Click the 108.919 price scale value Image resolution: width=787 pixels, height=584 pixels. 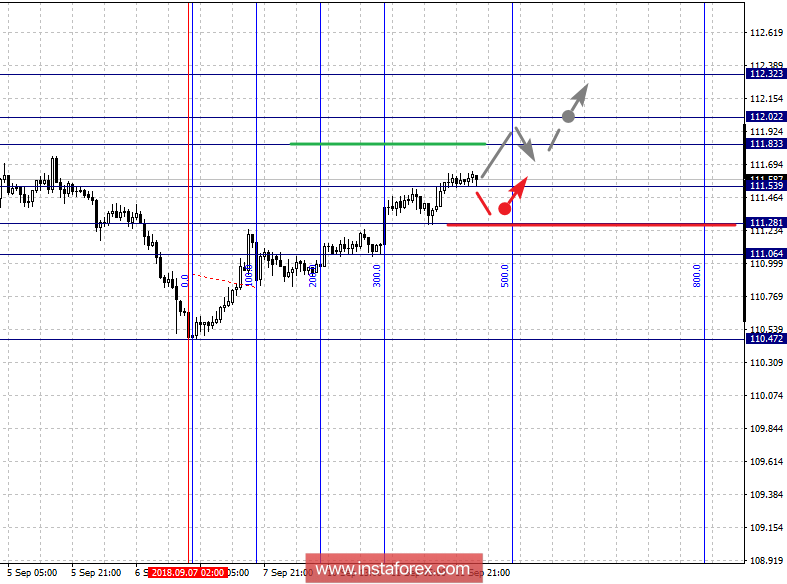tap(766, 560)
